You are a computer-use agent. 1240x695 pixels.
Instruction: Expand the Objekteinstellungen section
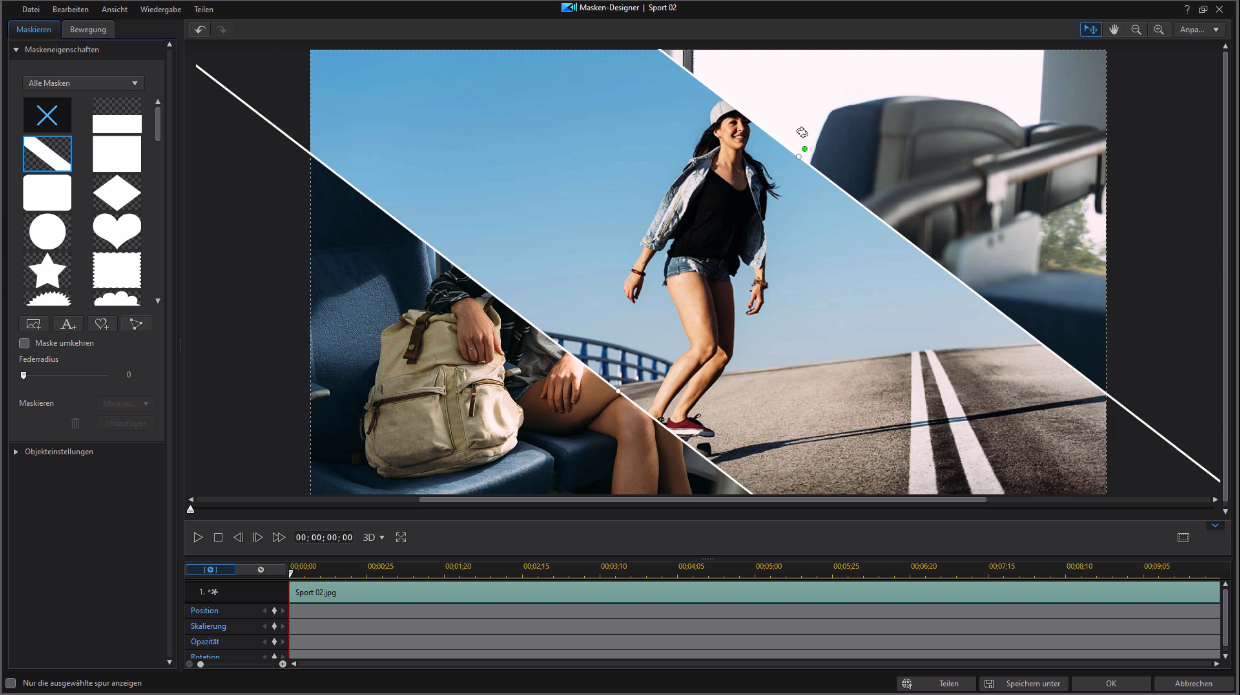(16, 451)
